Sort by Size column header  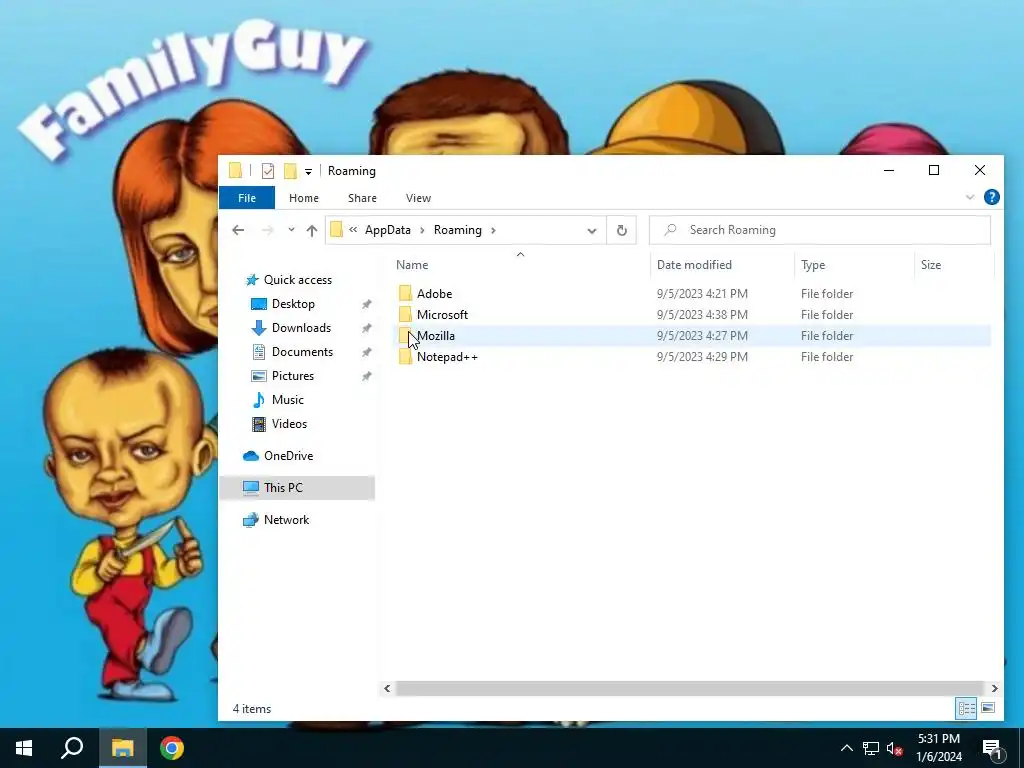[931, 264]
